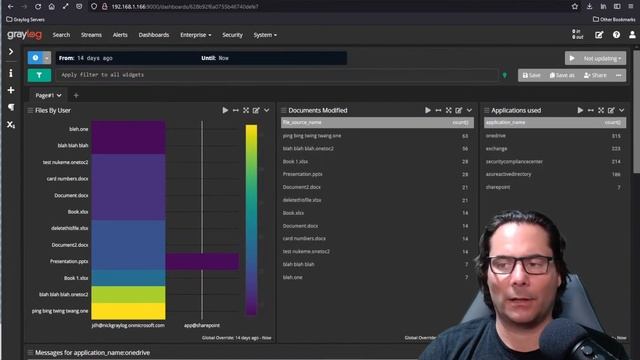Select the exchange application row

coord(555,149)
